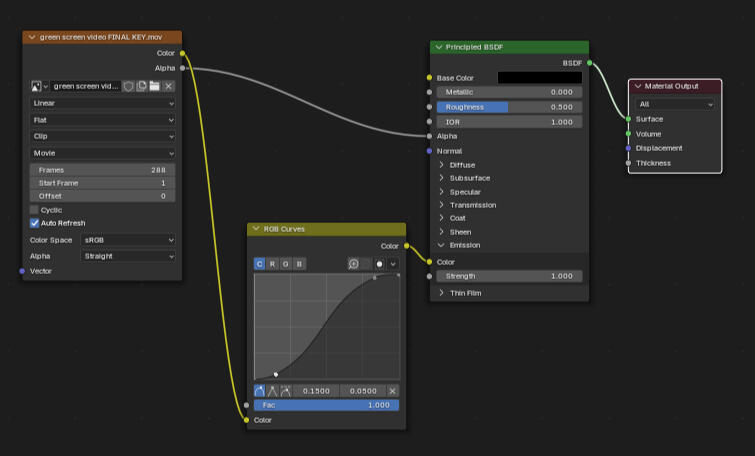Select the R channel in RGB Curves
This screenshot has height=456, width=755.
coord(273,264)
